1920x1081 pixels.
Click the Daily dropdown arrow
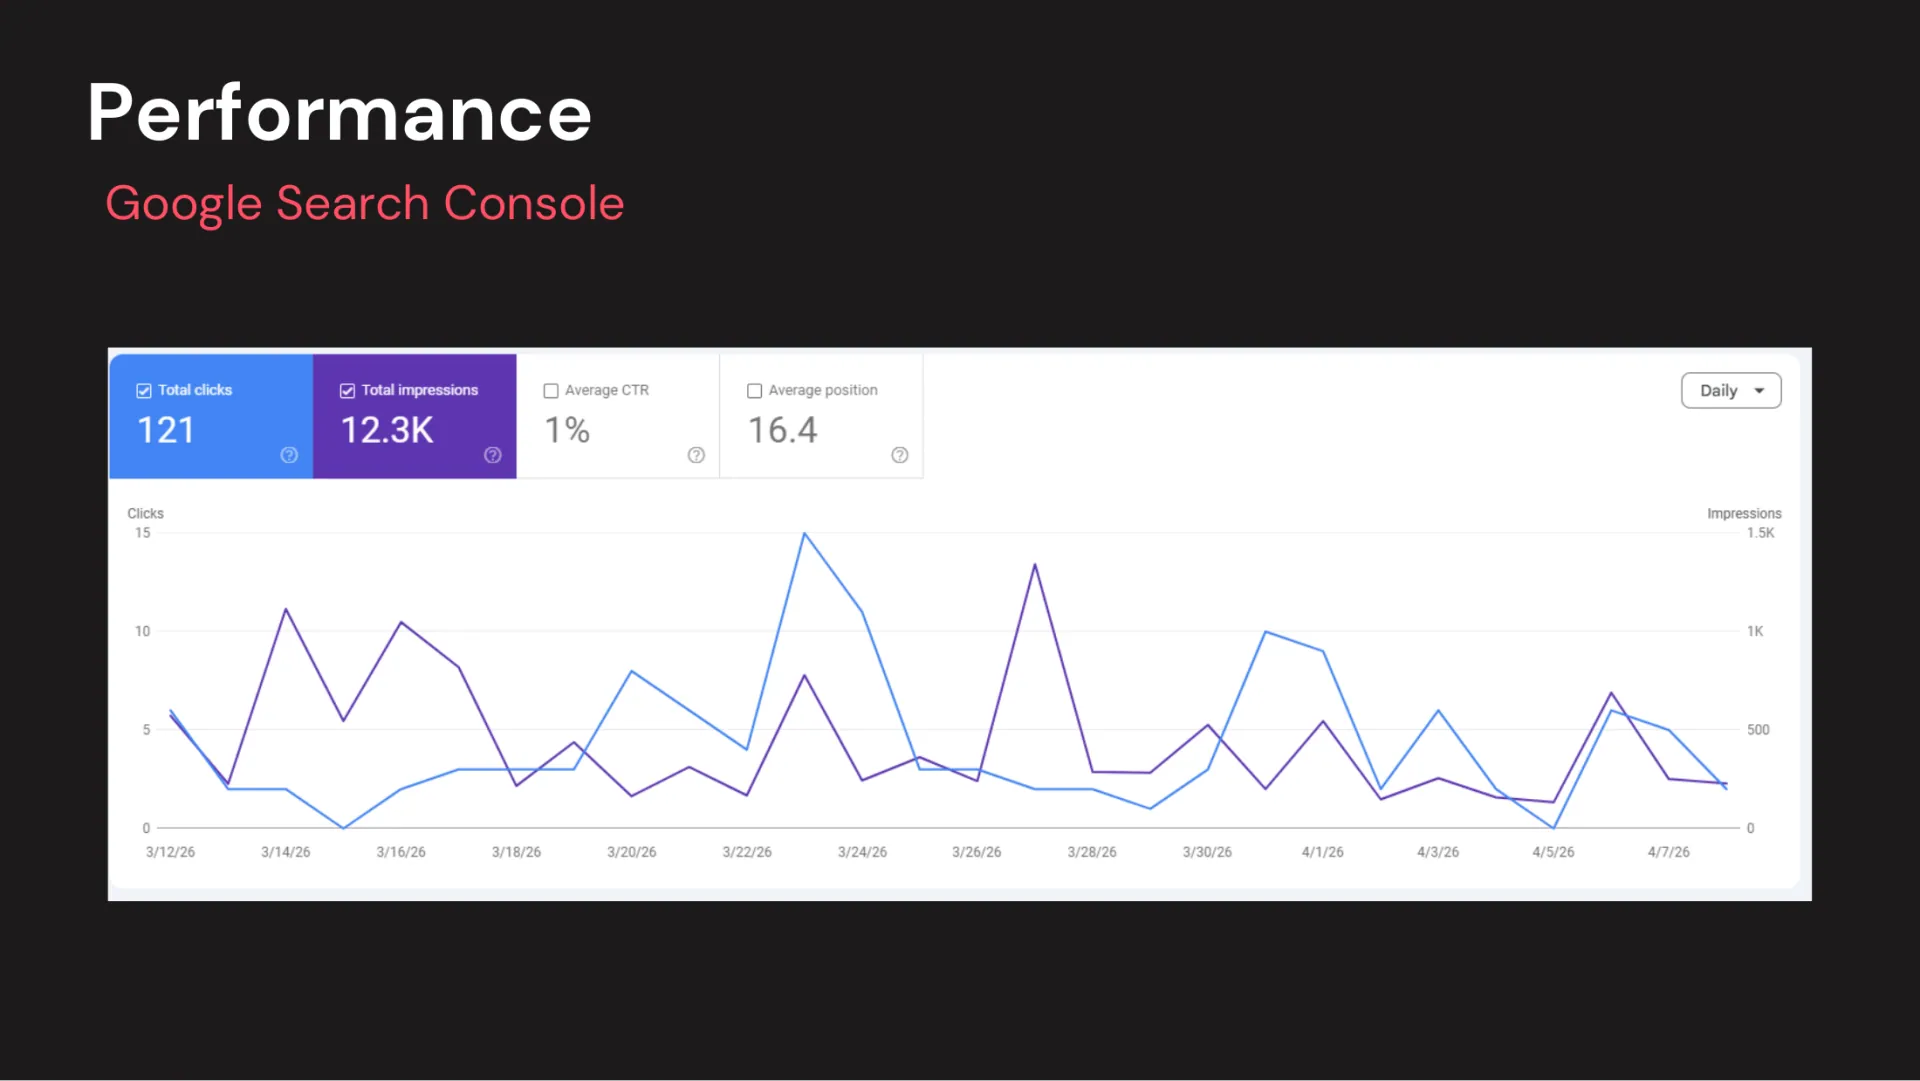1759,391
